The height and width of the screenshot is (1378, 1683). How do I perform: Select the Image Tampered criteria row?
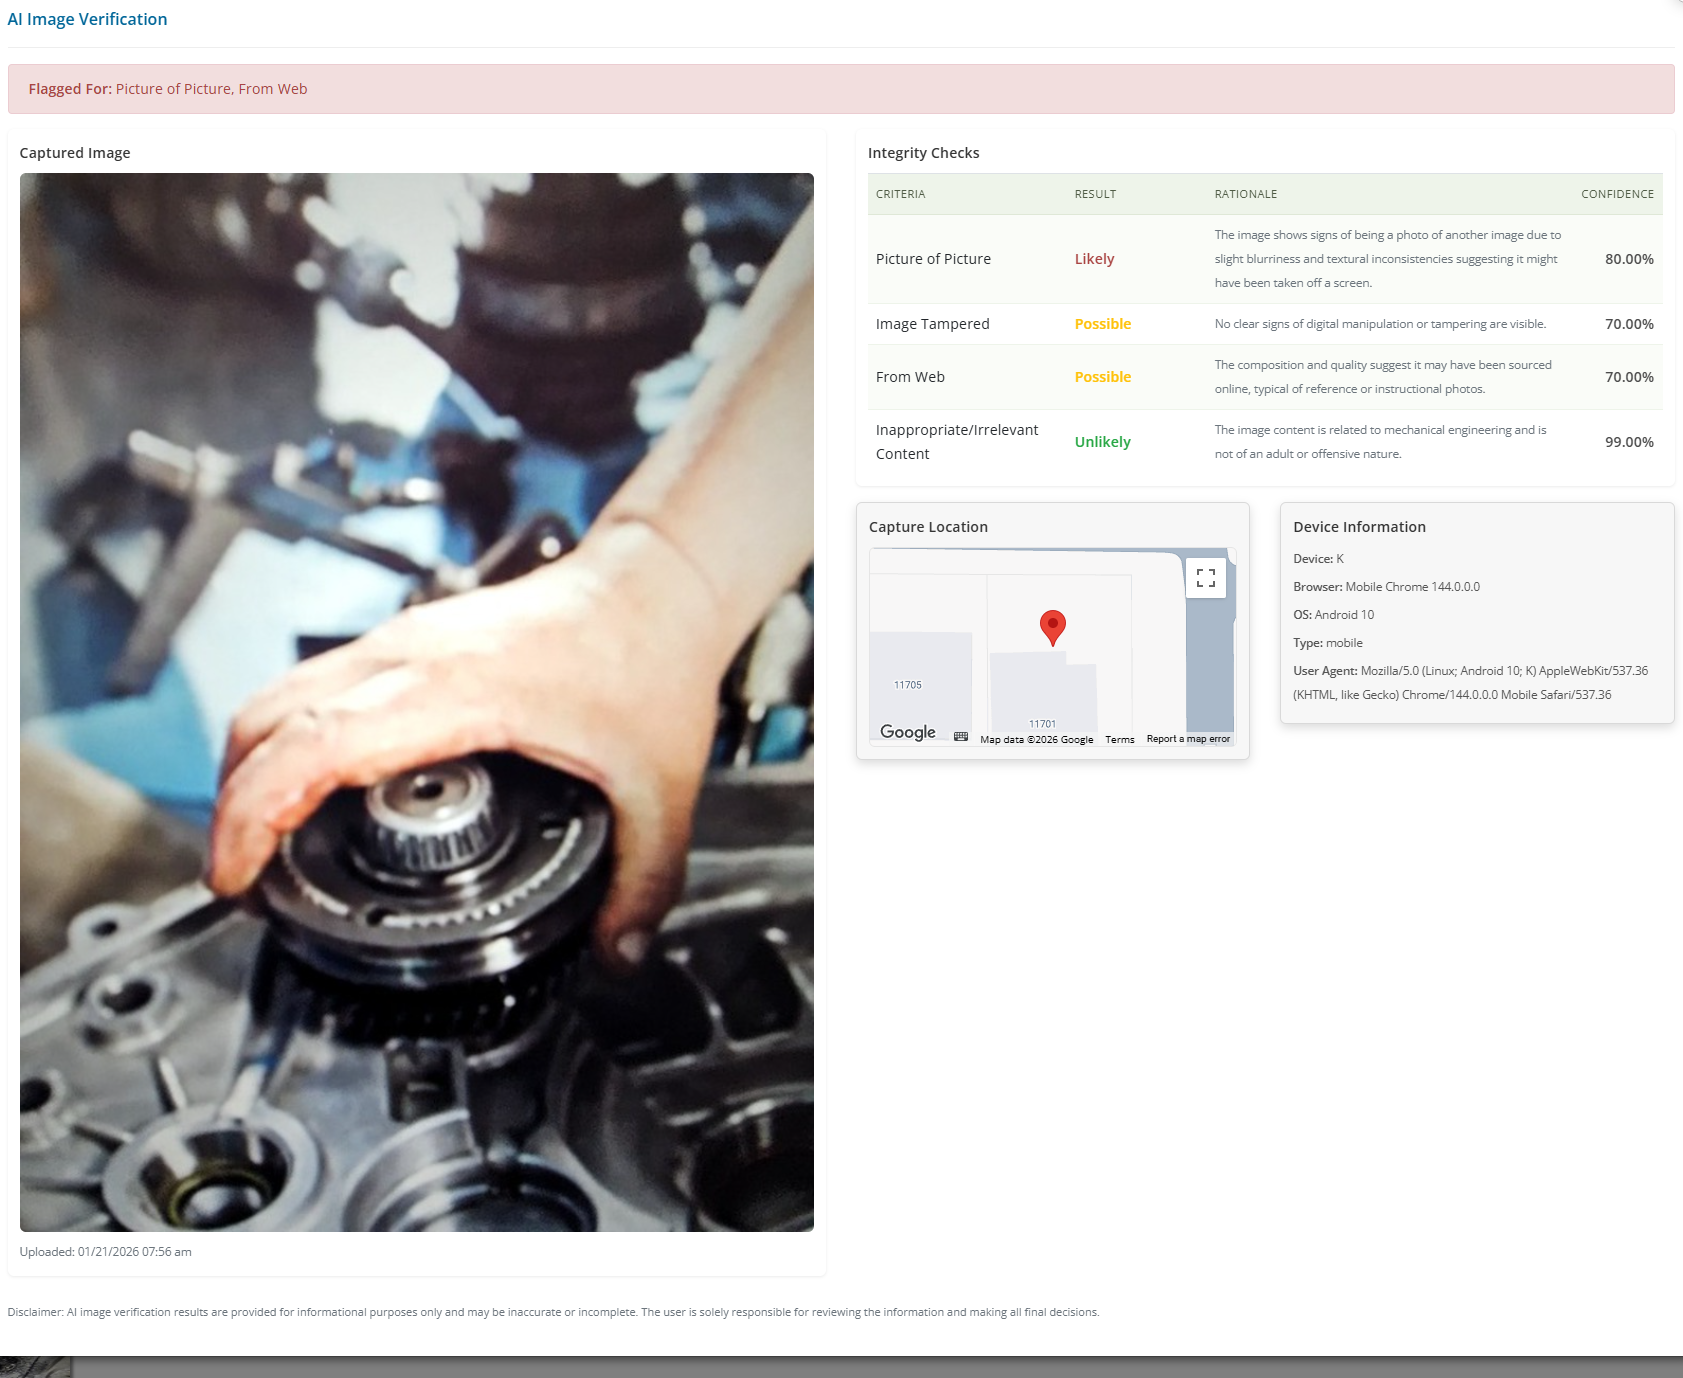pos(1265,324)
